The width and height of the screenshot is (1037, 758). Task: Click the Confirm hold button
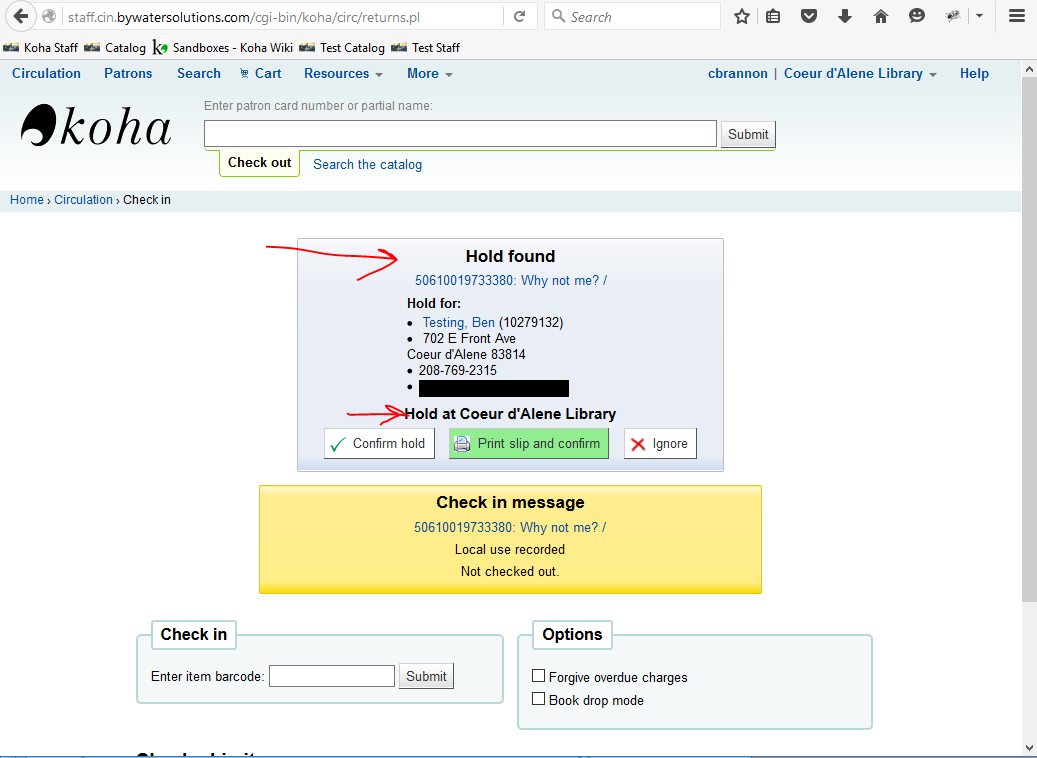click(379, 443)
